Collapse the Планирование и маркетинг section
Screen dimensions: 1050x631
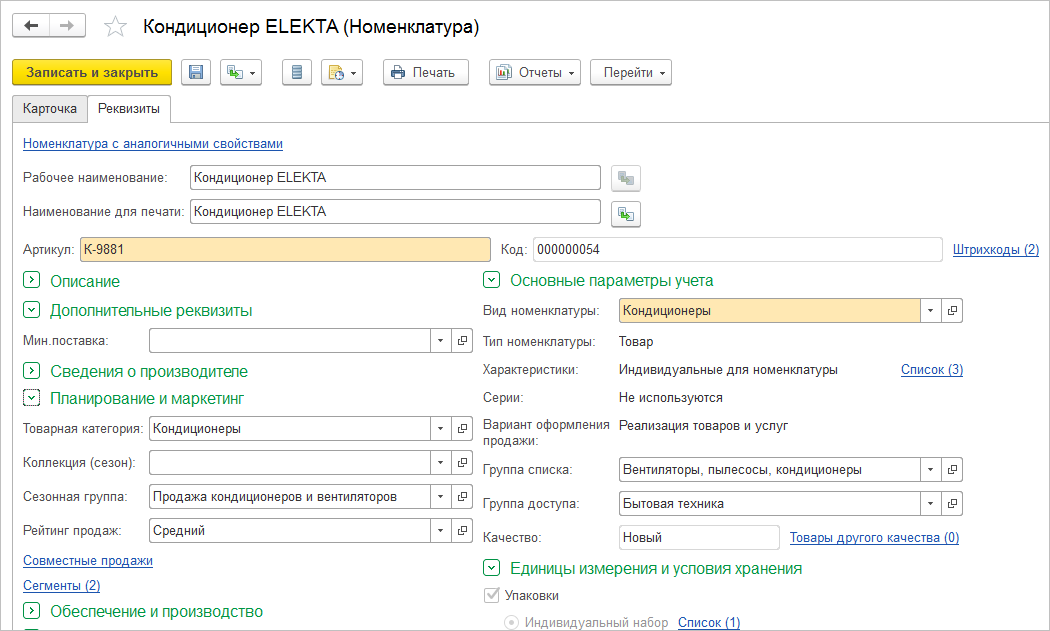31,399
